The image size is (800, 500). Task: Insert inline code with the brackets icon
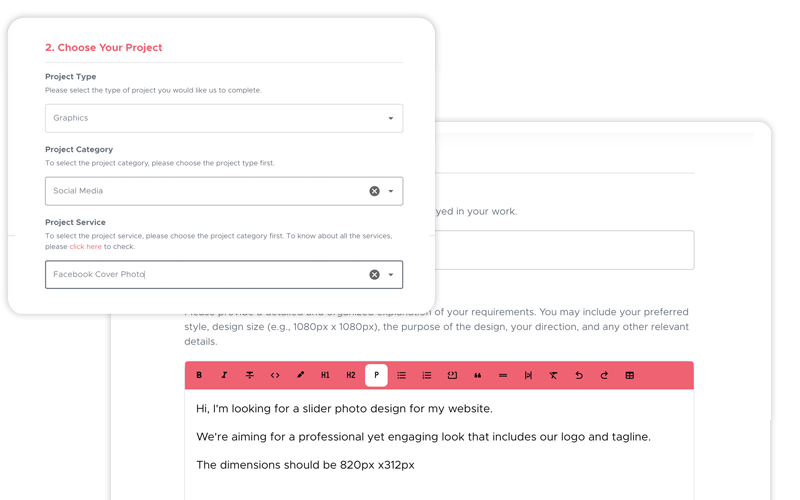point(275,375)
